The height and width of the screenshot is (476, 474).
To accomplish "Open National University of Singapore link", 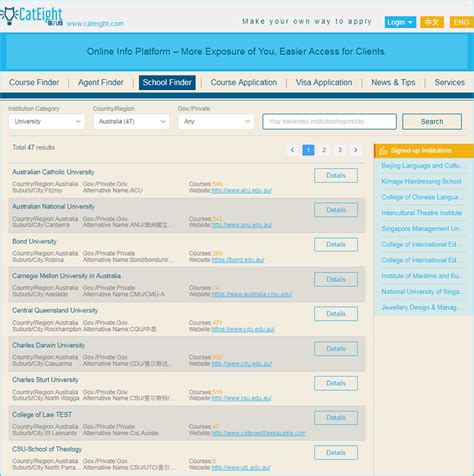I will pos(422,292).
